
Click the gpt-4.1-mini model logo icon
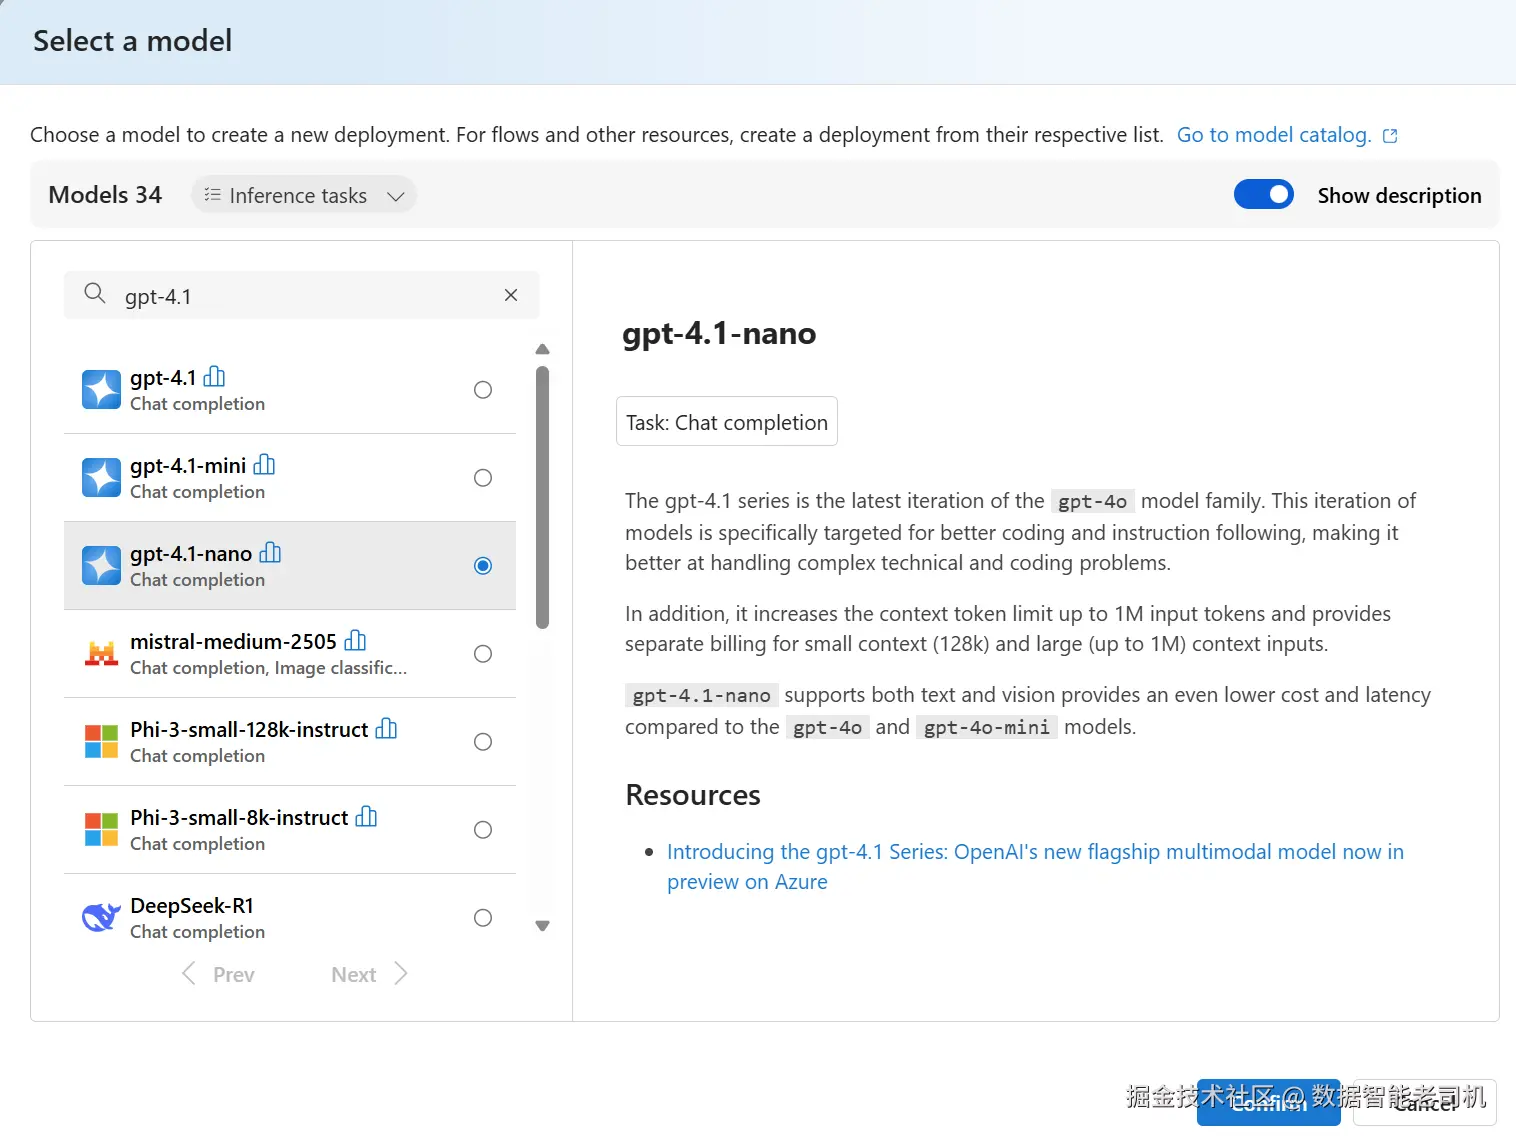[x=101, y=477]
